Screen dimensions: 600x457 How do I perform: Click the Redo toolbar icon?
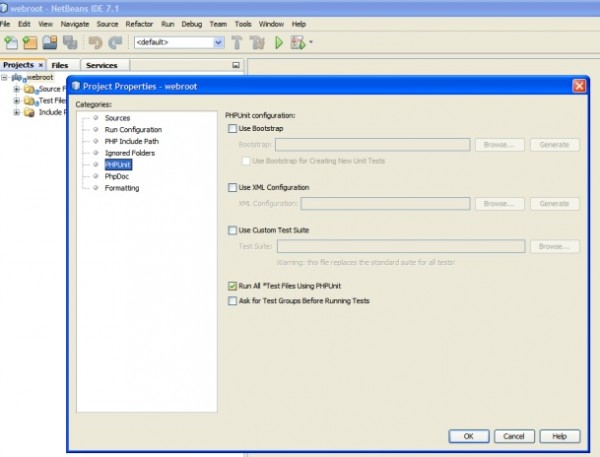115,42
